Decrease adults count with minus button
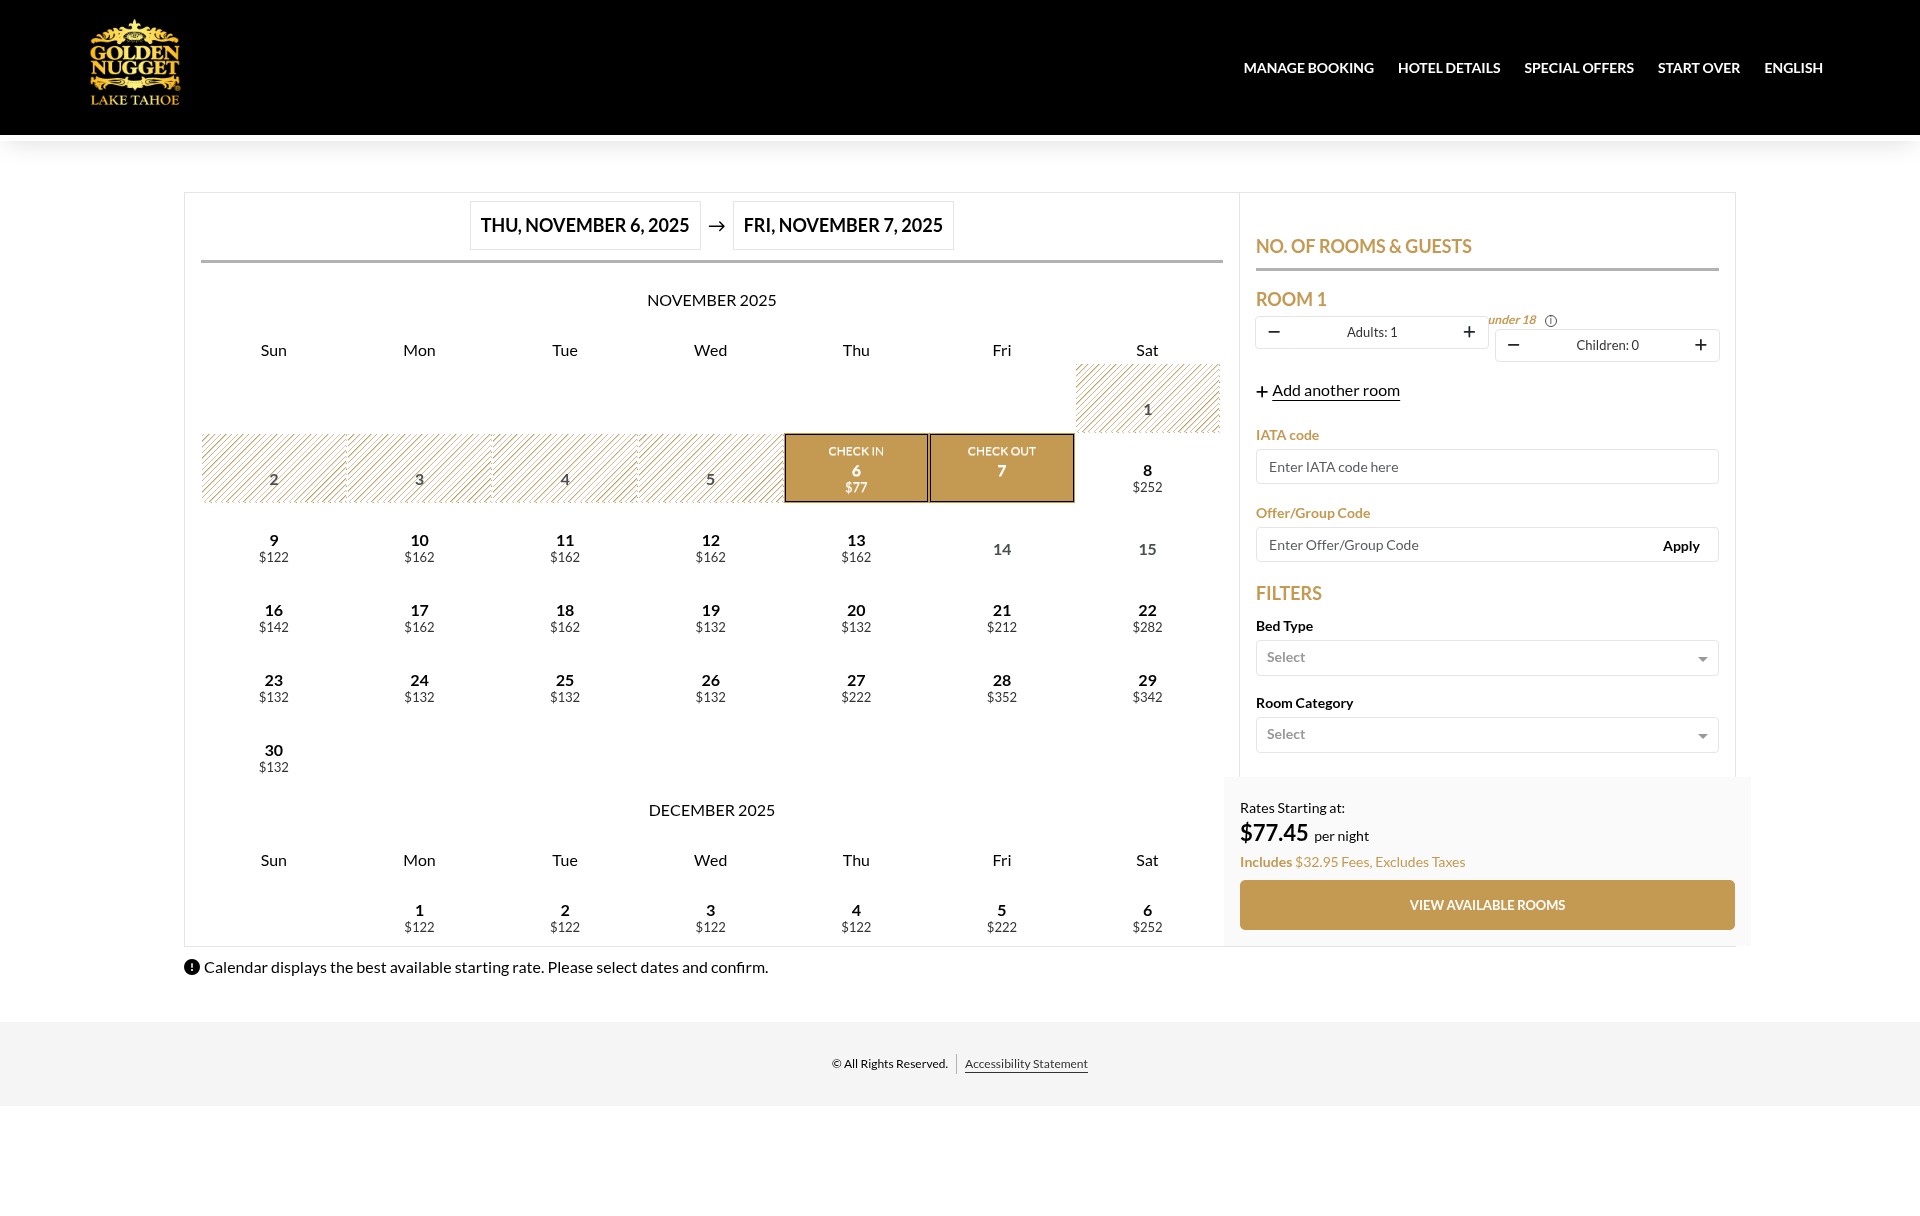The image size is (1920, 1216). tap(1274, 332)
